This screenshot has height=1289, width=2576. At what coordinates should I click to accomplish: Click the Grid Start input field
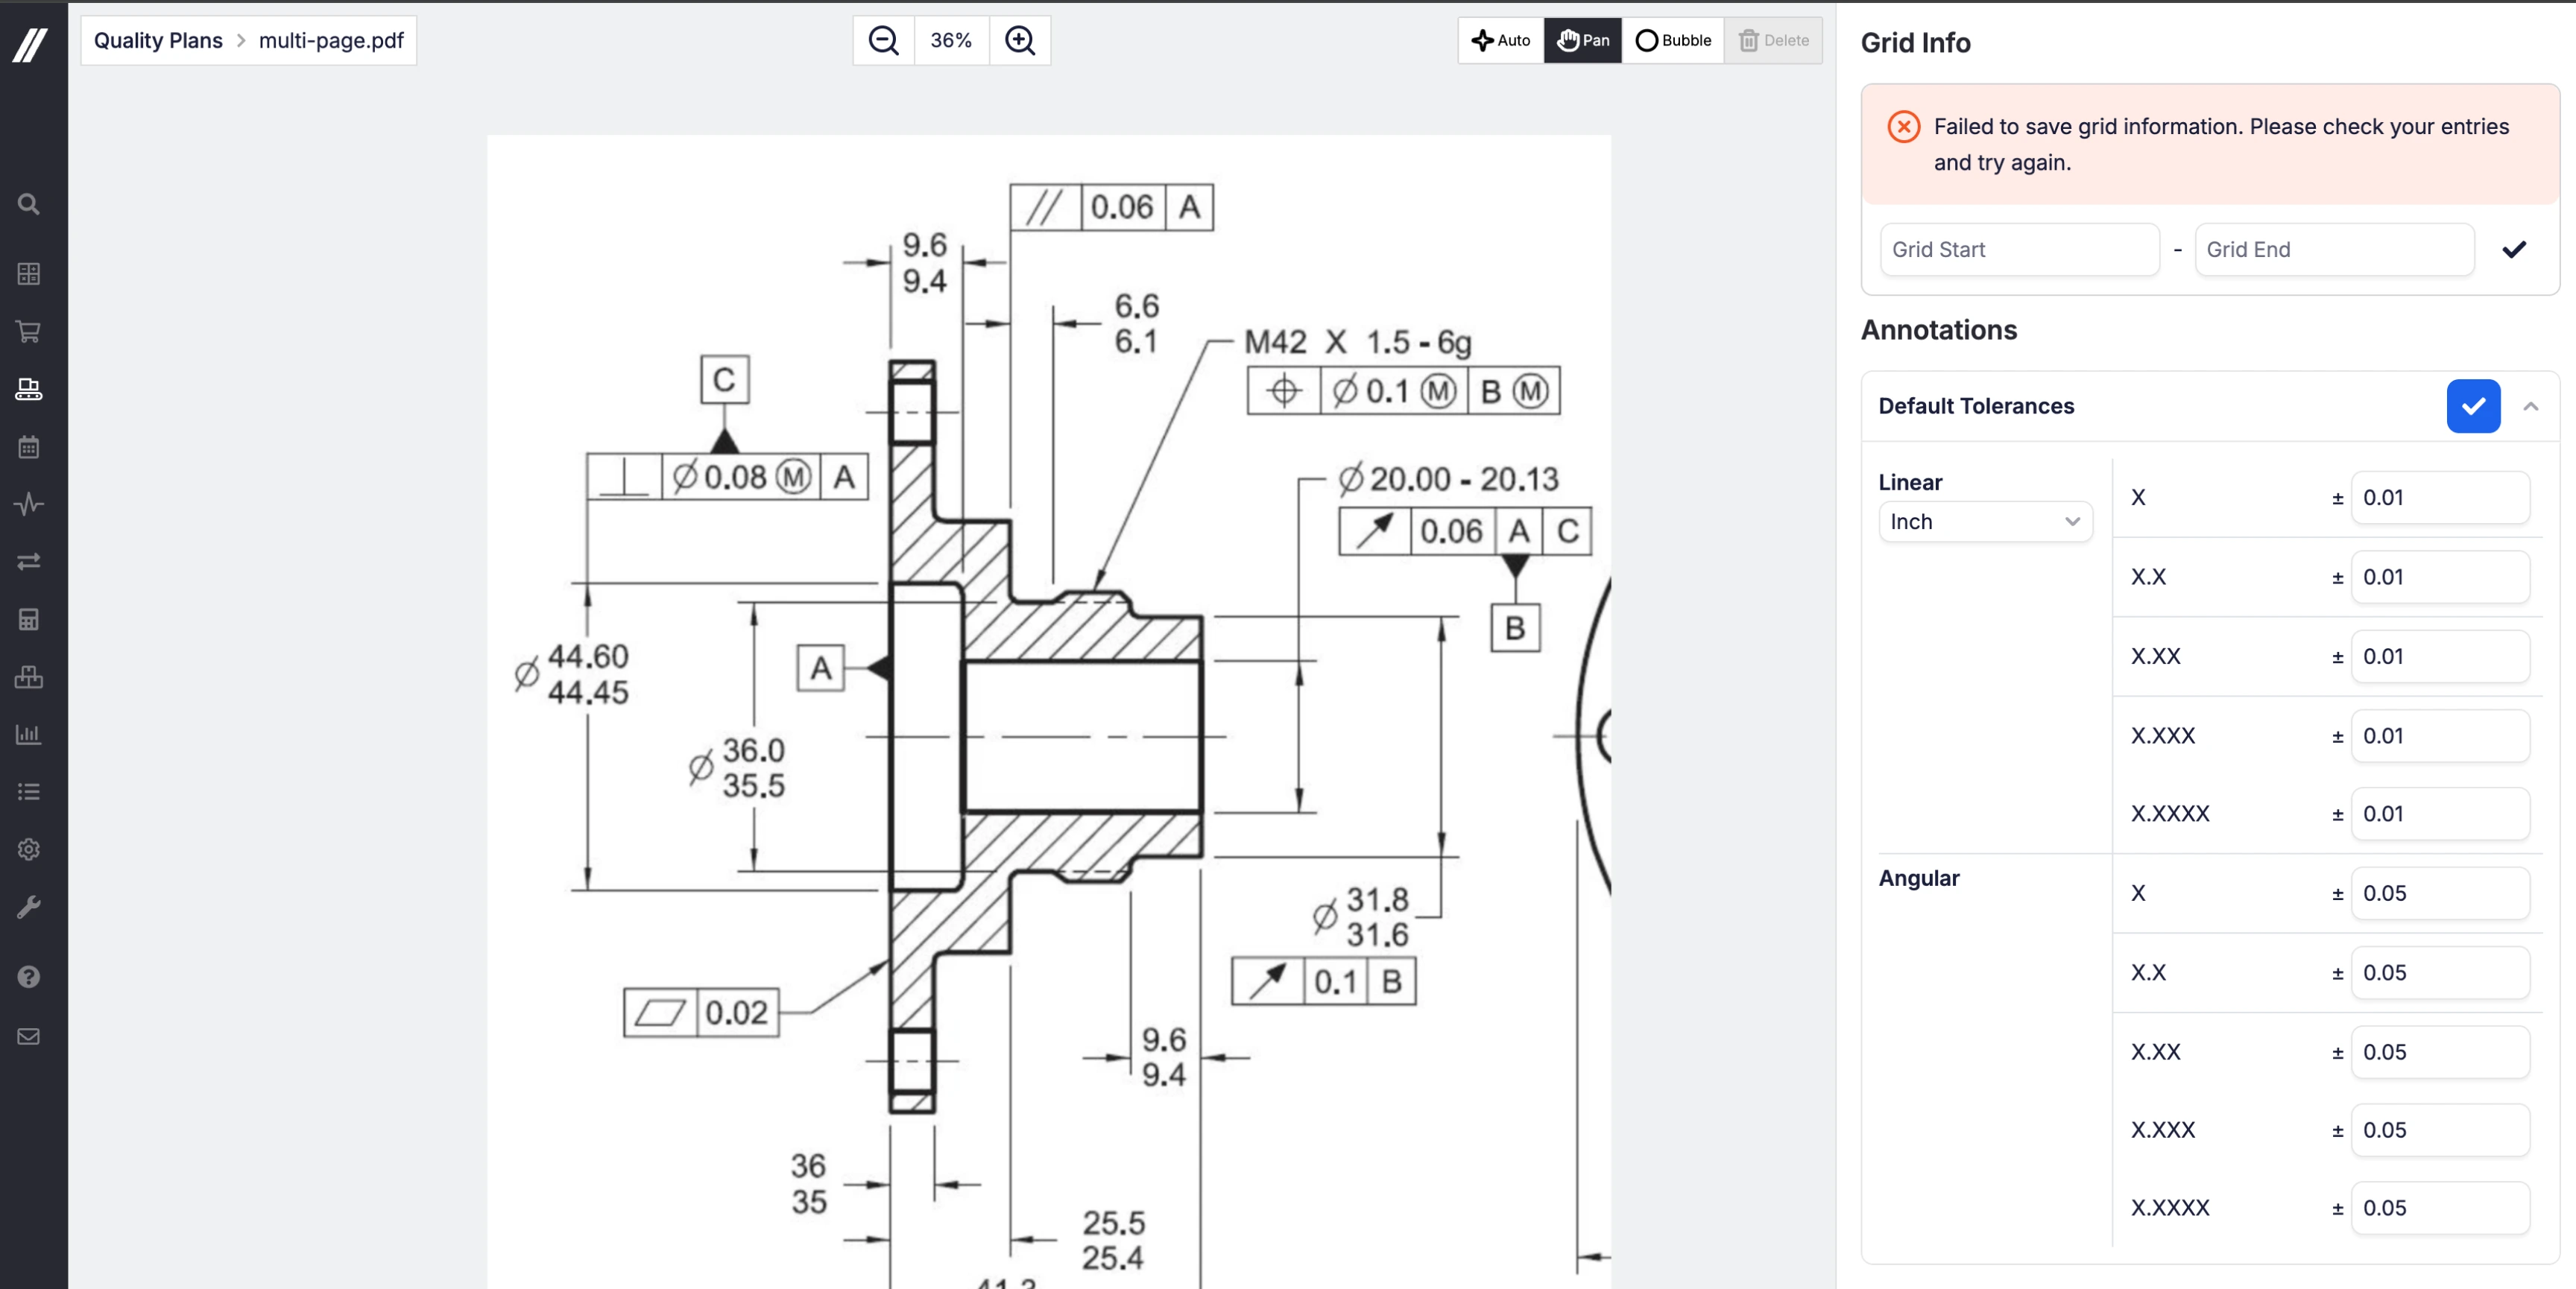(x=2019, y=250)
